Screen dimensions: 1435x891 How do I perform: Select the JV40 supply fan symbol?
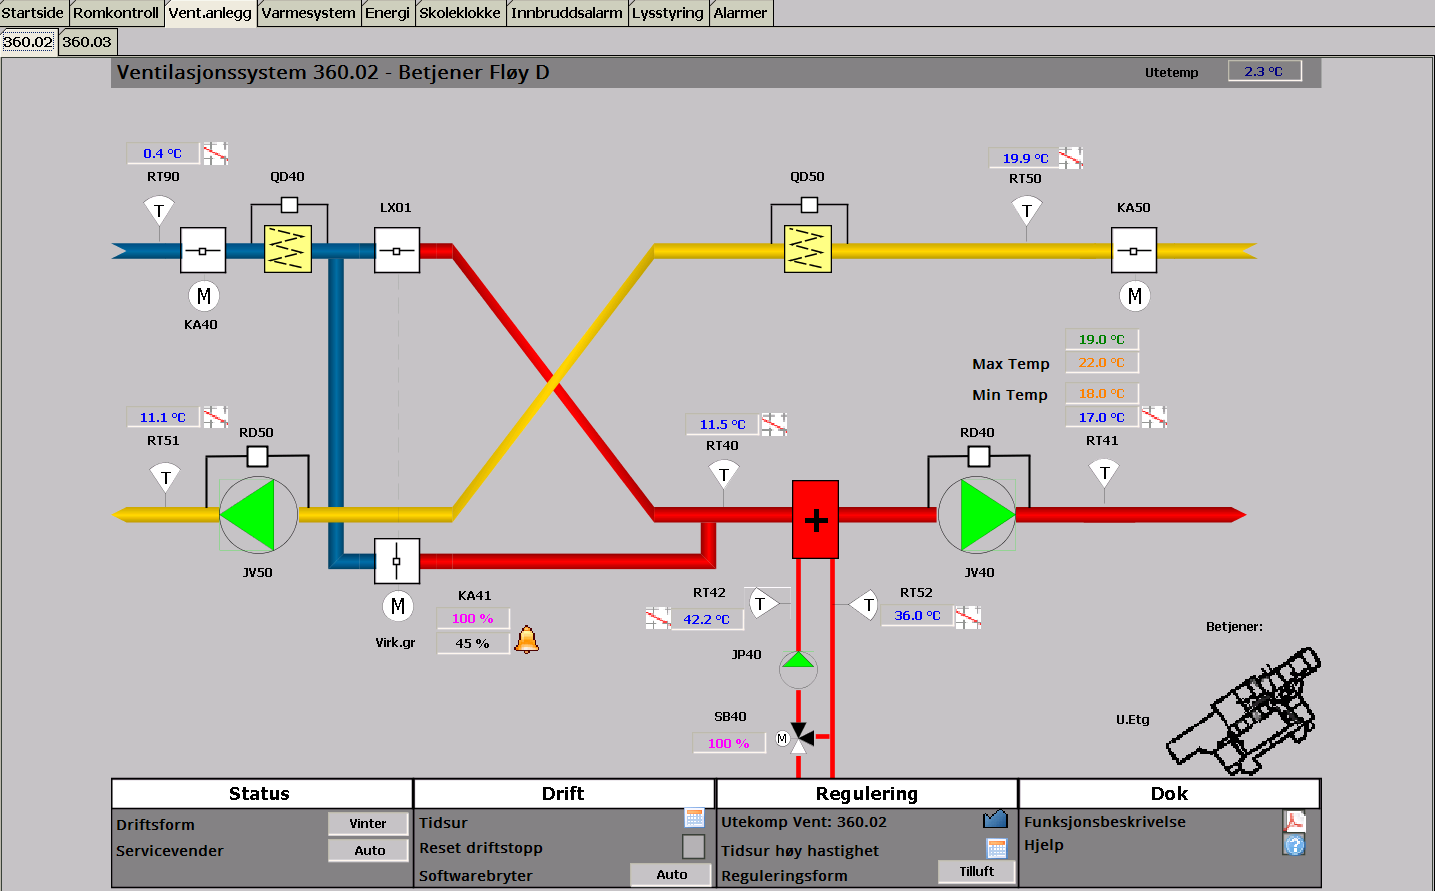point(977,514)
